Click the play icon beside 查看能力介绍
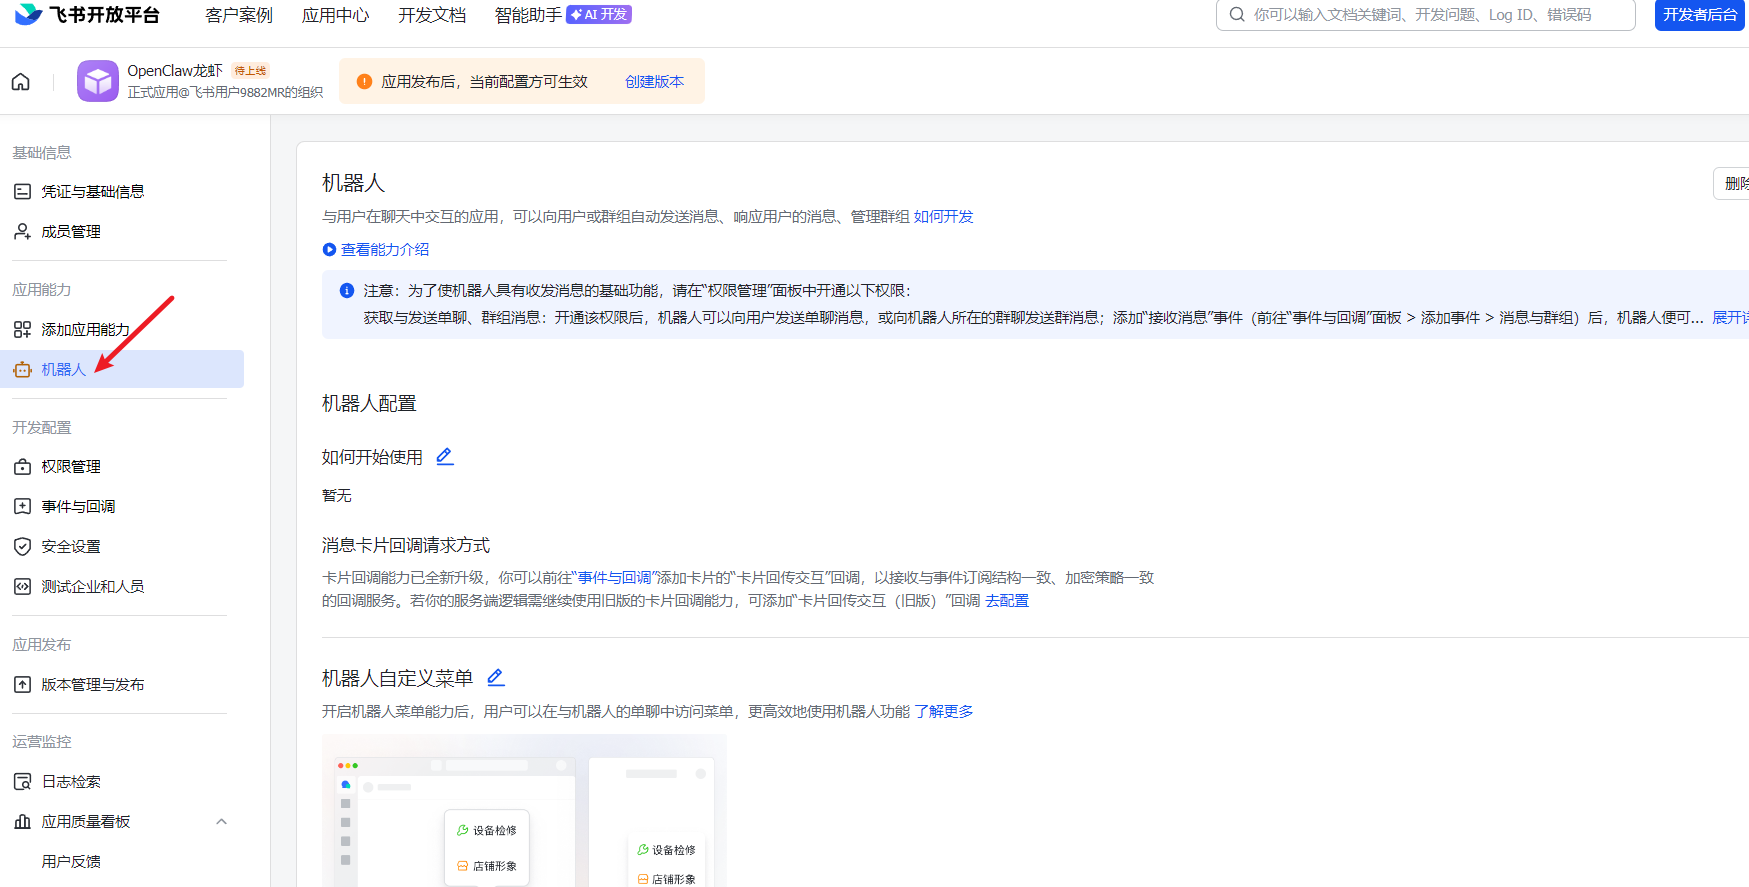Screen dimensions: 1749x887 pos(329,250)
